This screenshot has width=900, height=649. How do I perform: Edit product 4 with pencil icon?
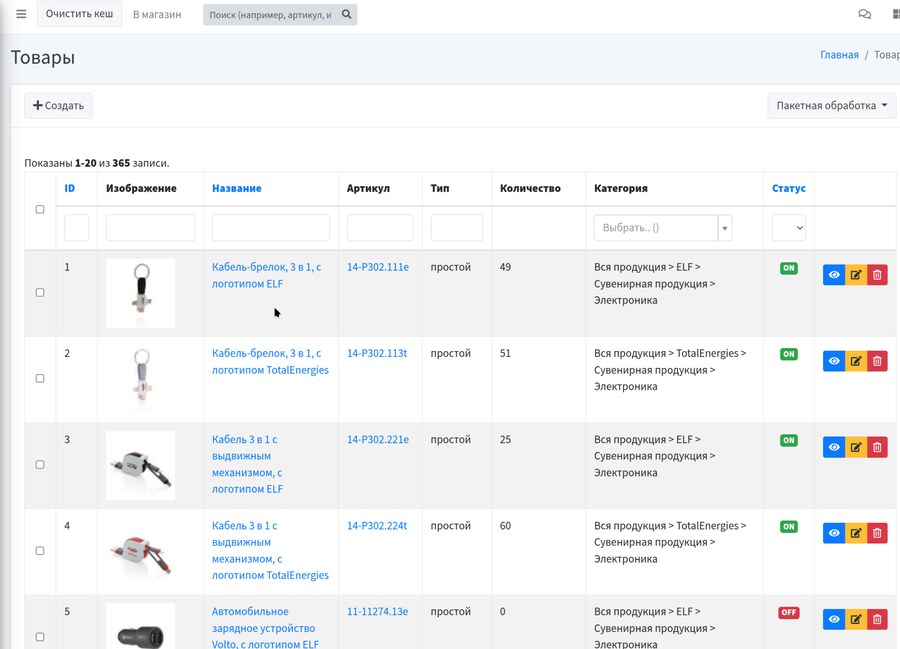click(856, 533)
